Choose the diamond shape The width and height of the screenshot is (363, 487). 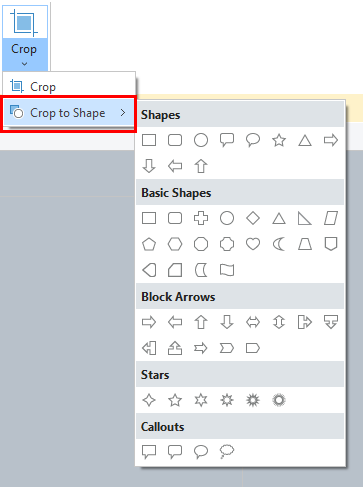[253, 218]
